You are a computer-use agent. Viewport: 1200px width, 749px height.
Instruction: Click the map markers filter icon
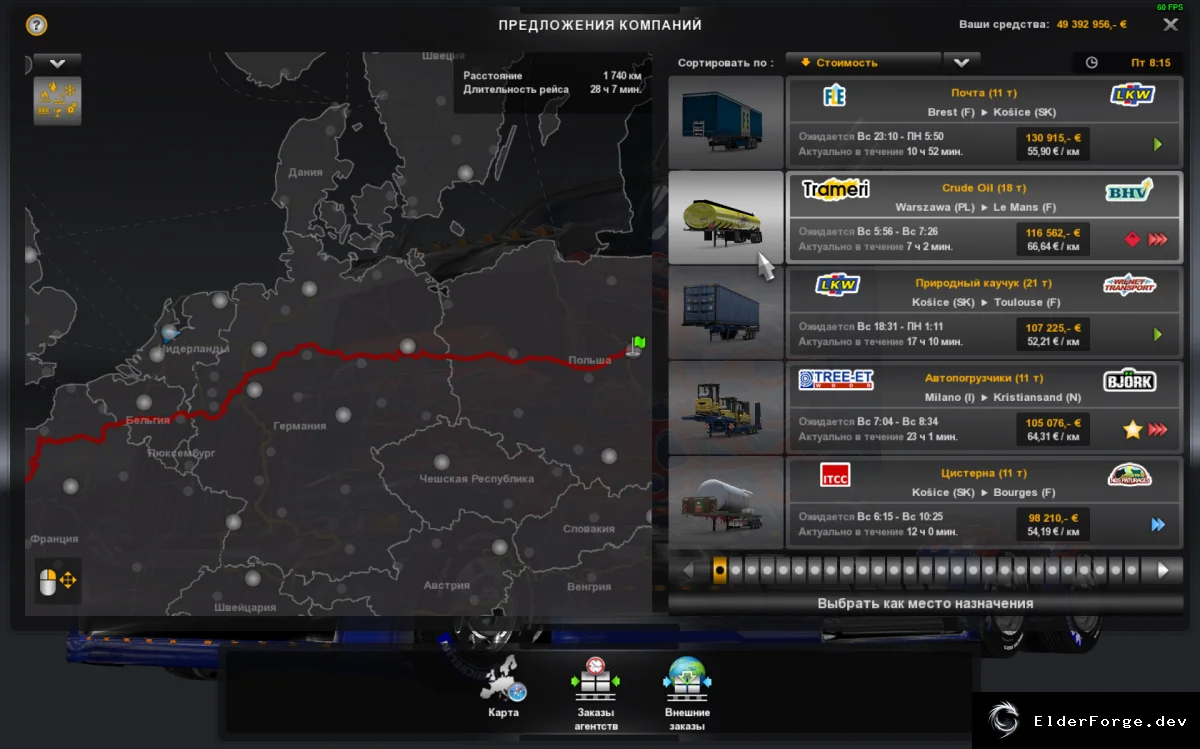[x=58, y=101]
